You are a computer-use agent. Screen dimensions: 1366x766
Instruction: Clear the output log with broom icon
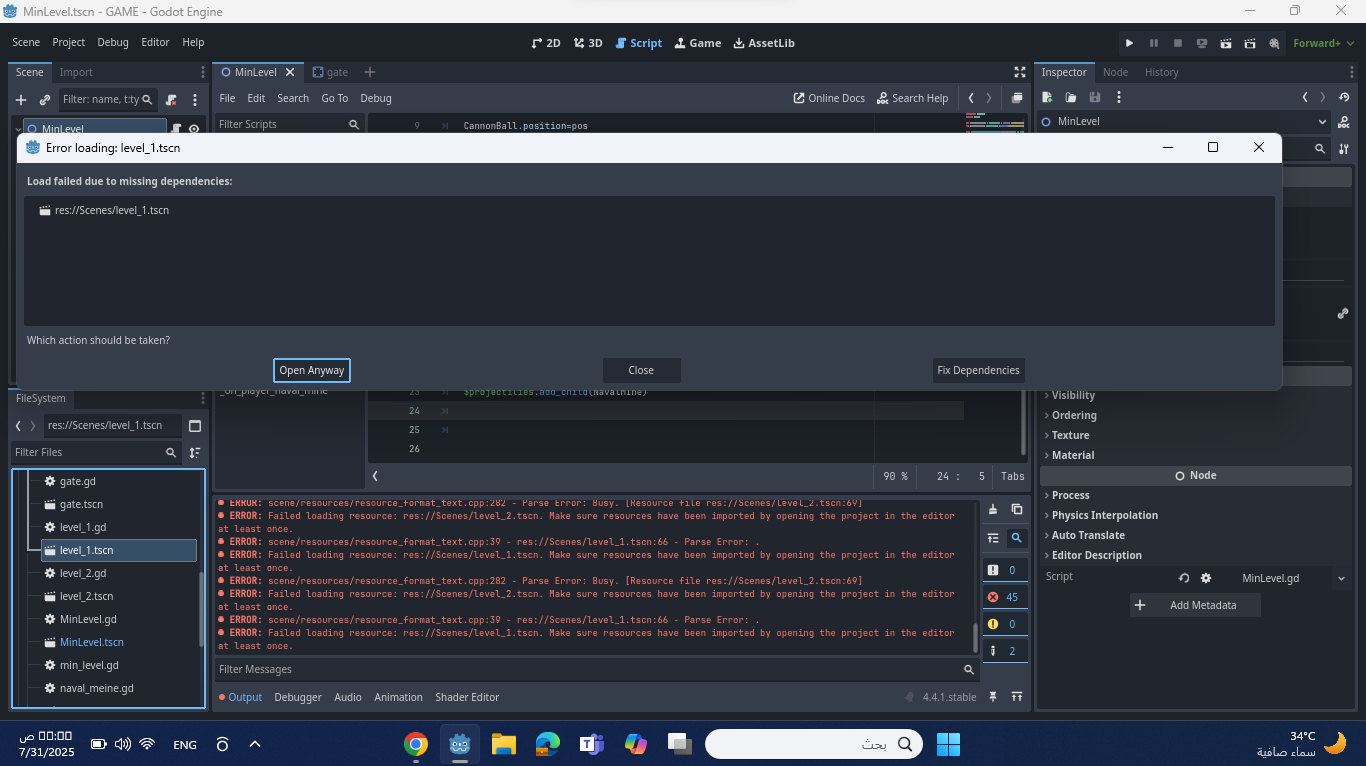(993, 509)
